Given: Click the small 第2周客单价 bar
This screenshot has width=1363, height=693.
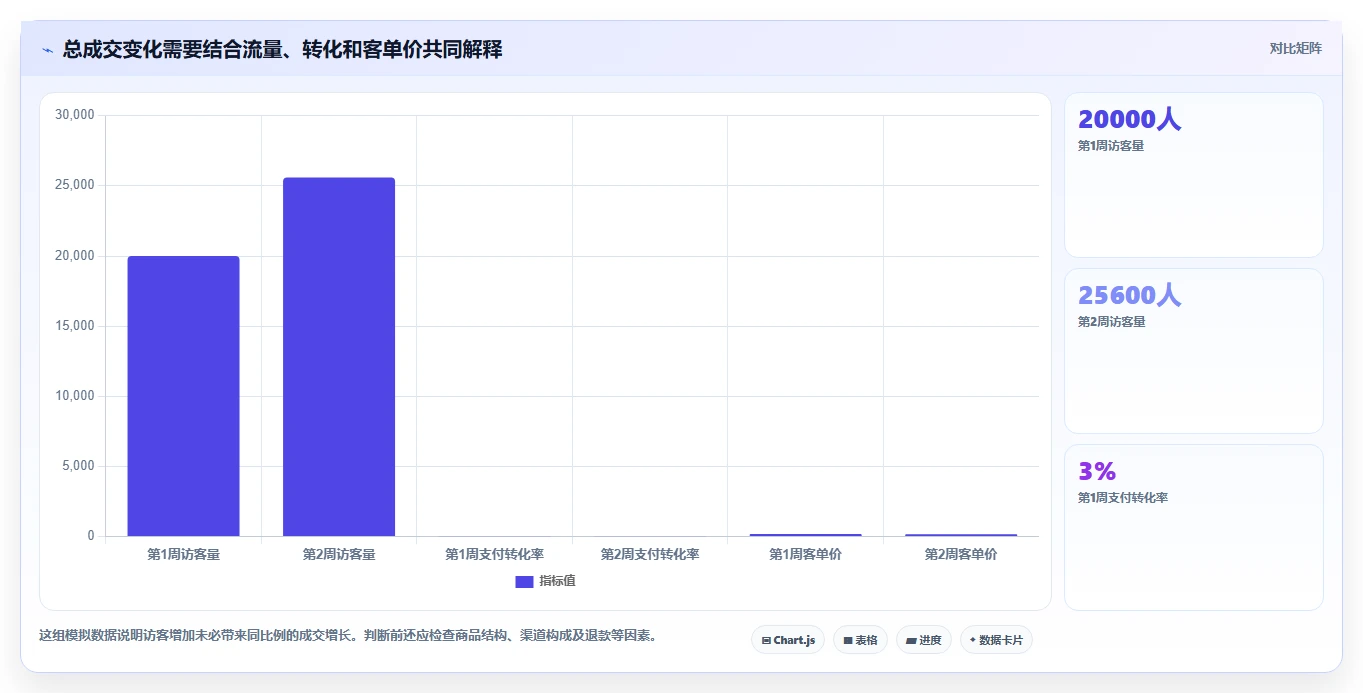Looking at the screenshot, I should click(x=961, y=535).
